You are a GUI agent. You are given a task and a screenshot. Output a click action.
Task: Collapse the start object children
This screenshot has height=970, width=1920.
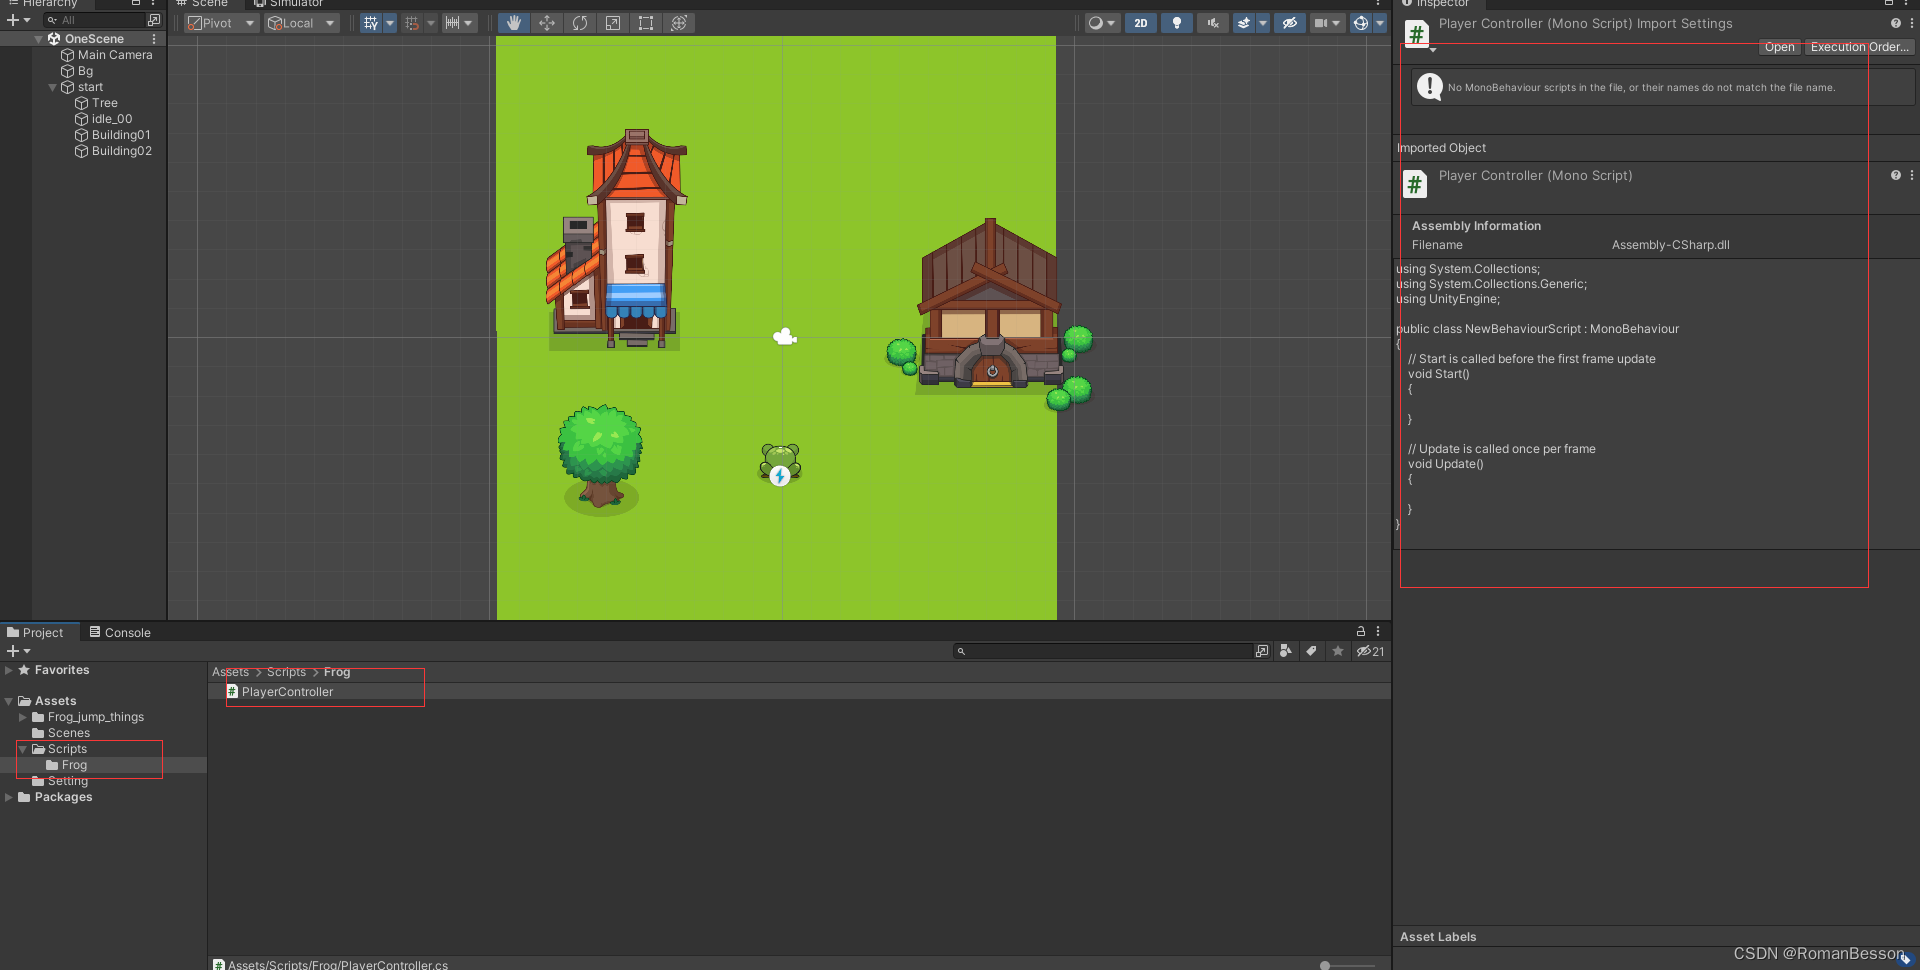pos(53,87)
